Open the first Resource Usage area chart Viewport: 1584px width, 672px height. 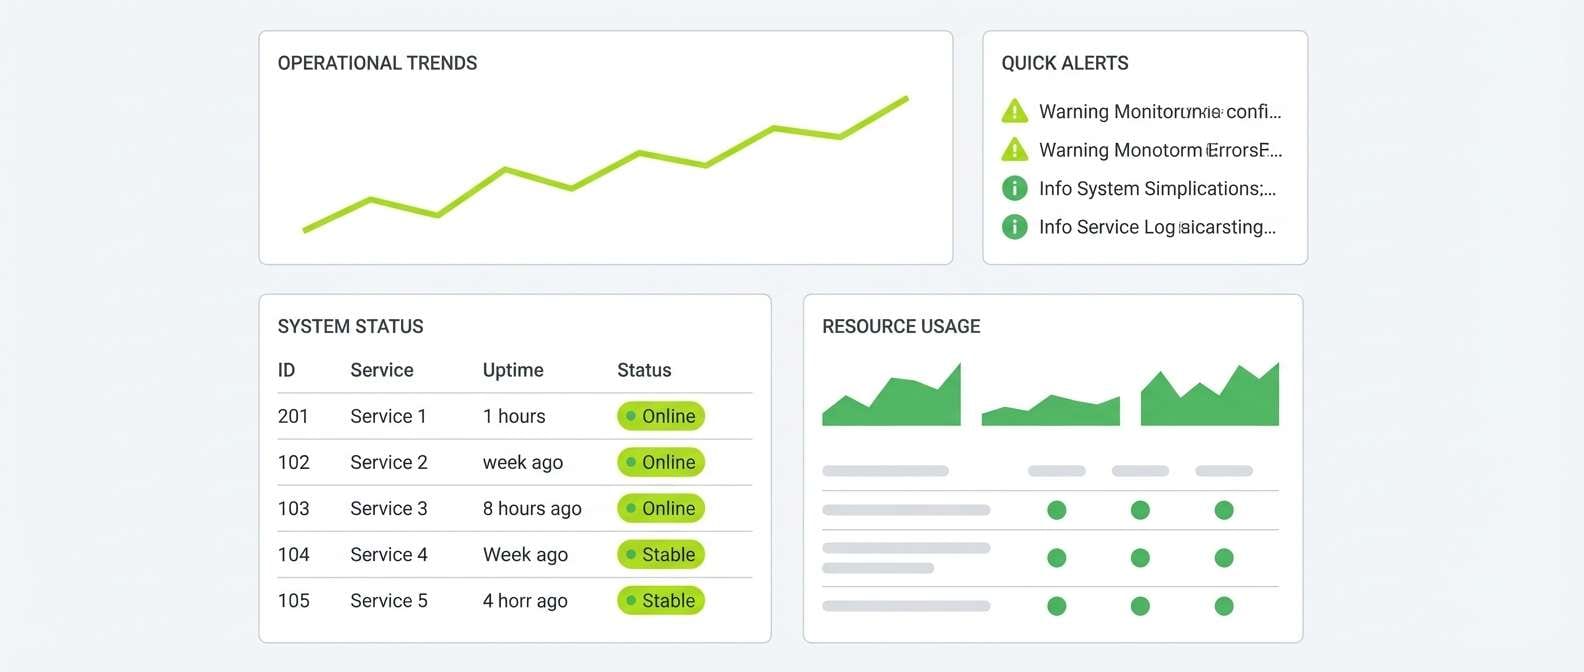891,394
